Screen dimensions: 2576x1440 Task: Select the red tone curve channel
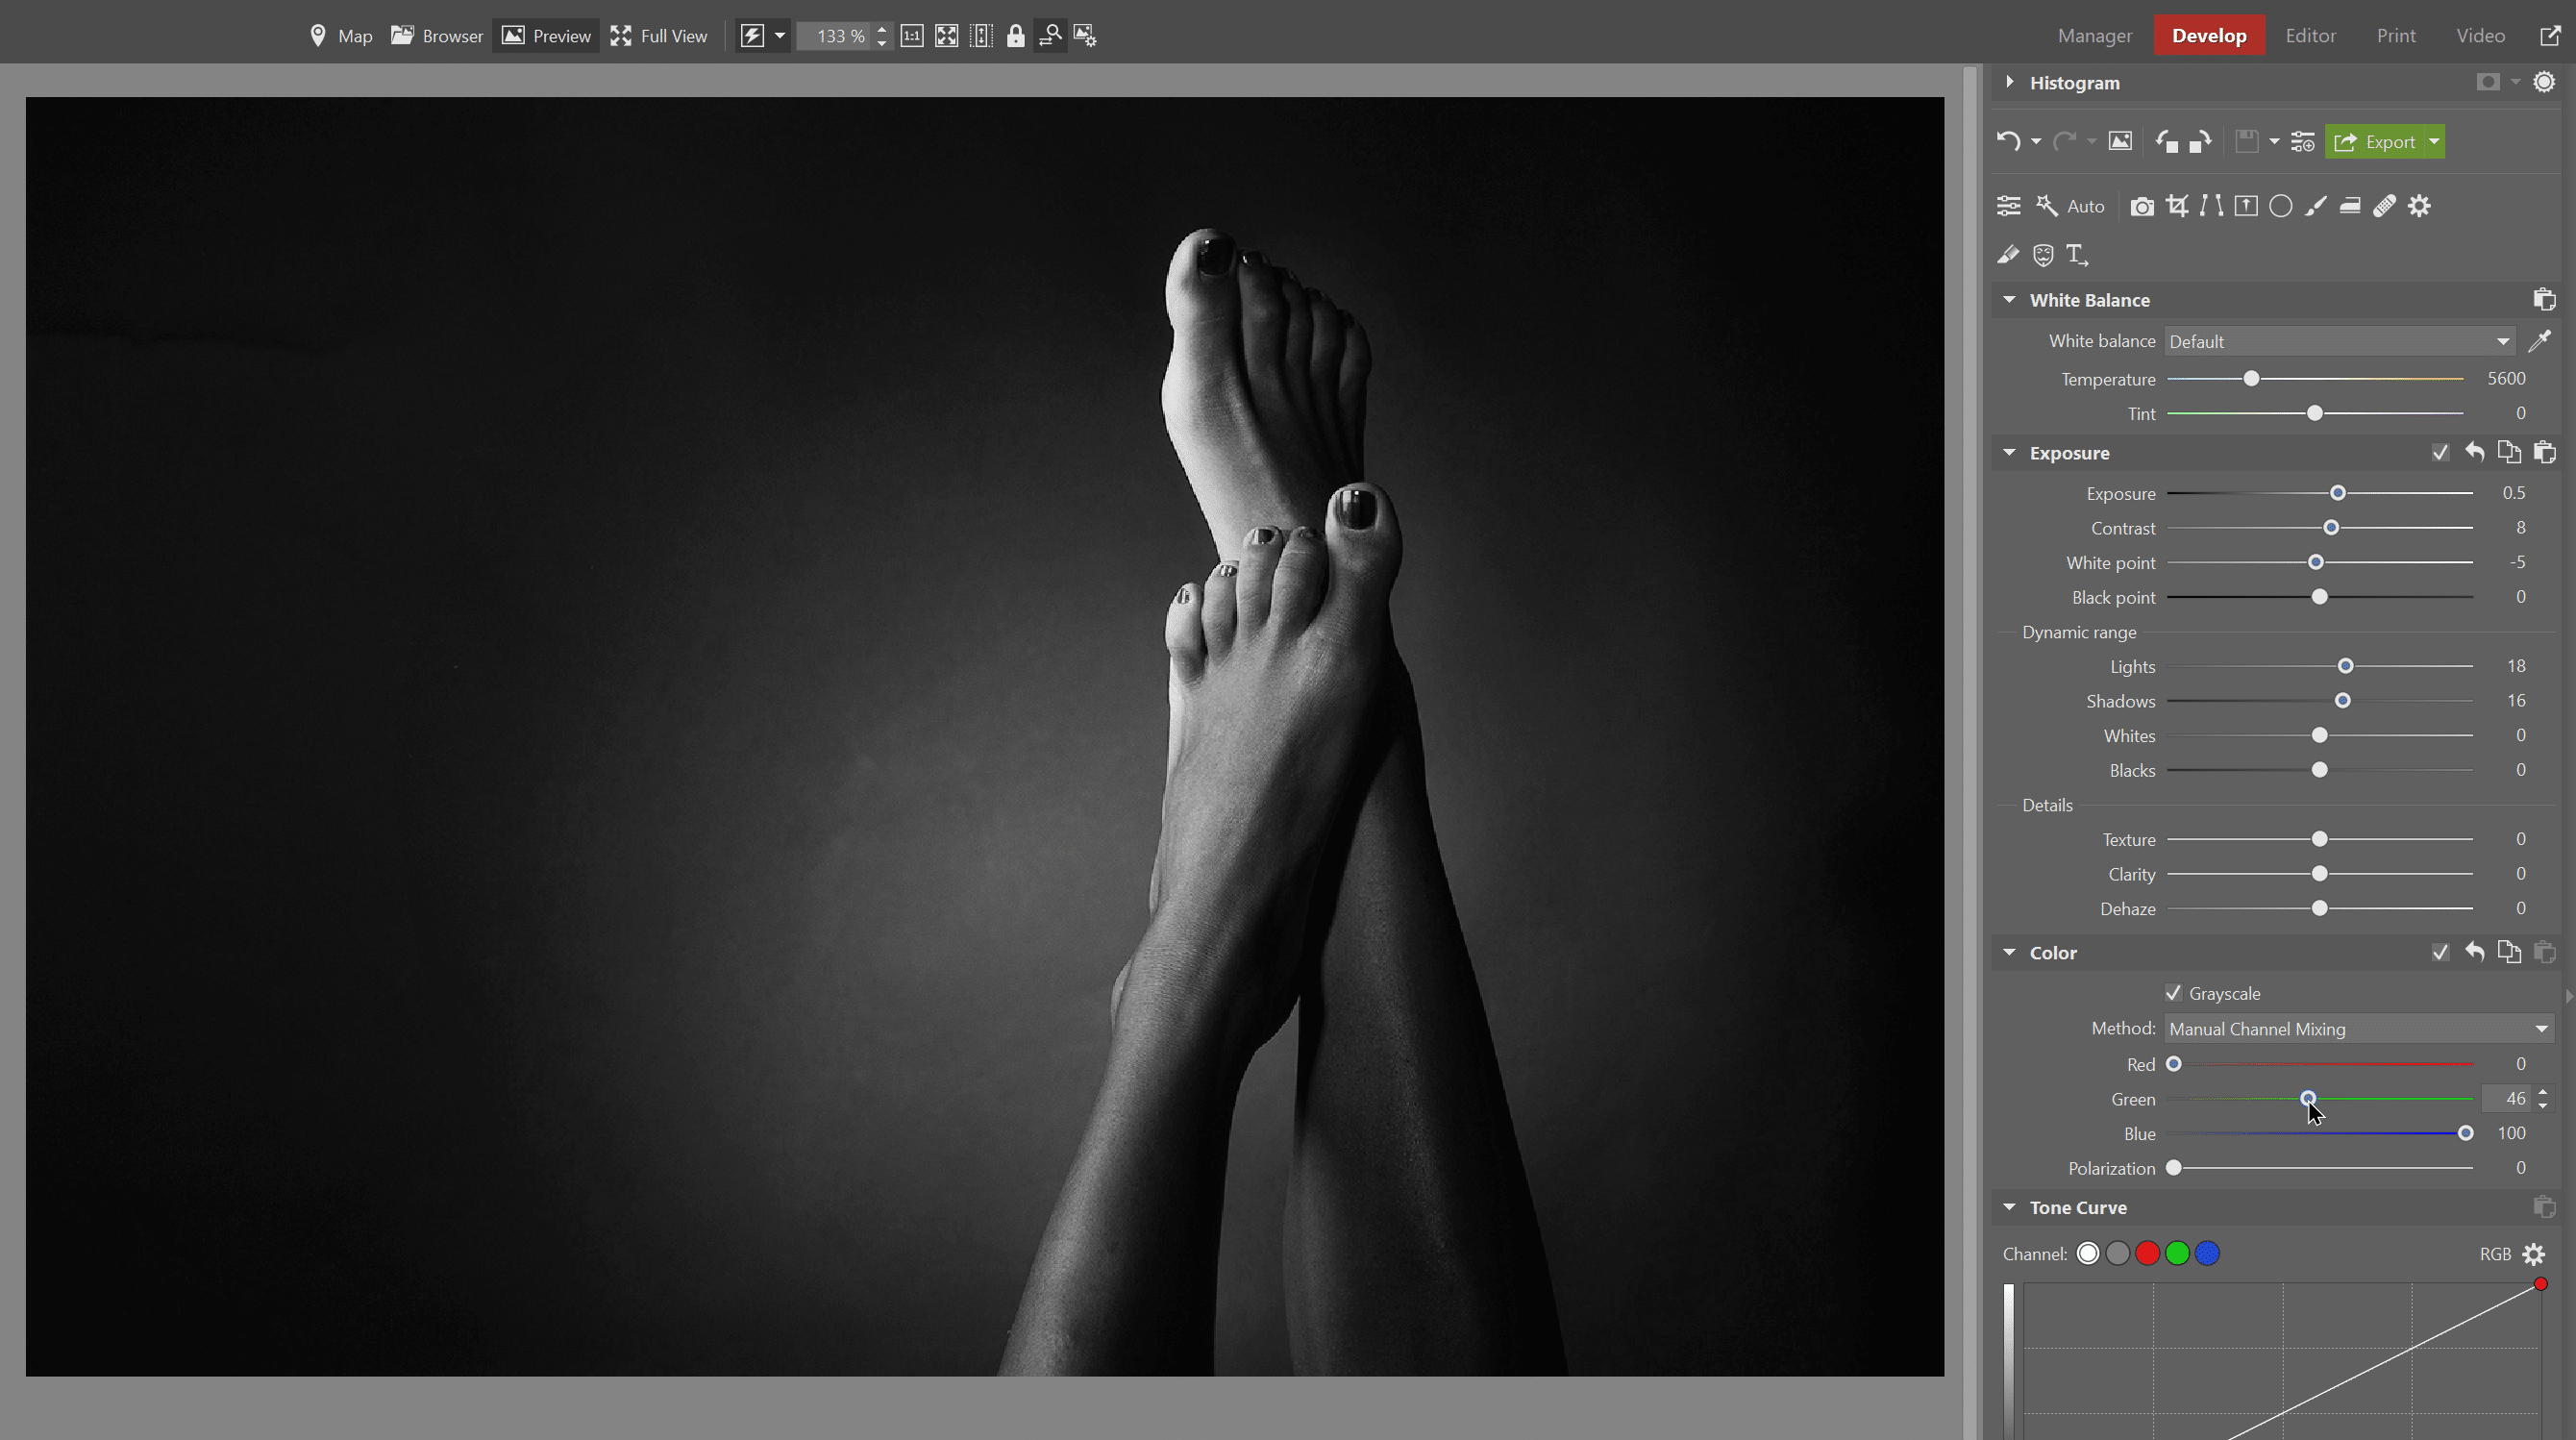(x=2147, y=1254)
